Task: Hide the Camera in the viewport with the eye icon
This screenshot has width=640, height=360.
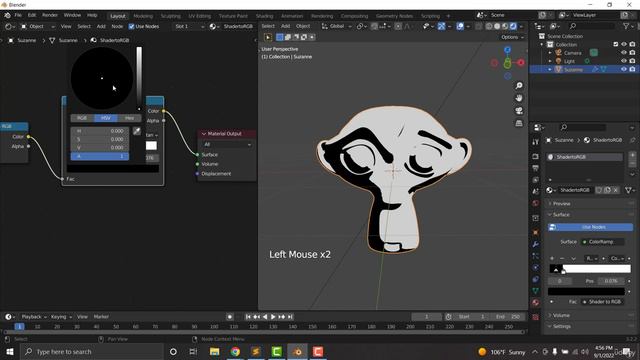Action: click(624, 53)
